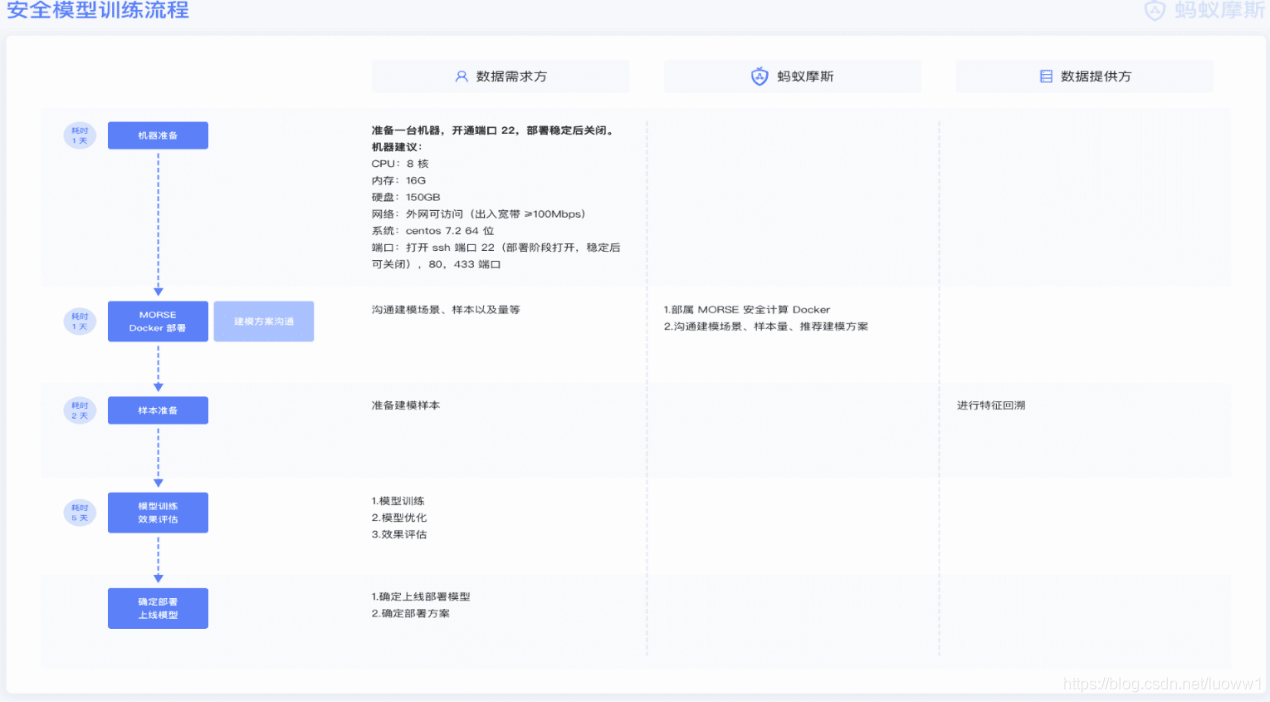Screen dimensions: 1270x702
Task: Click the 耗时2天 badge beside 样本准备
Action: (x=80, y=410)
